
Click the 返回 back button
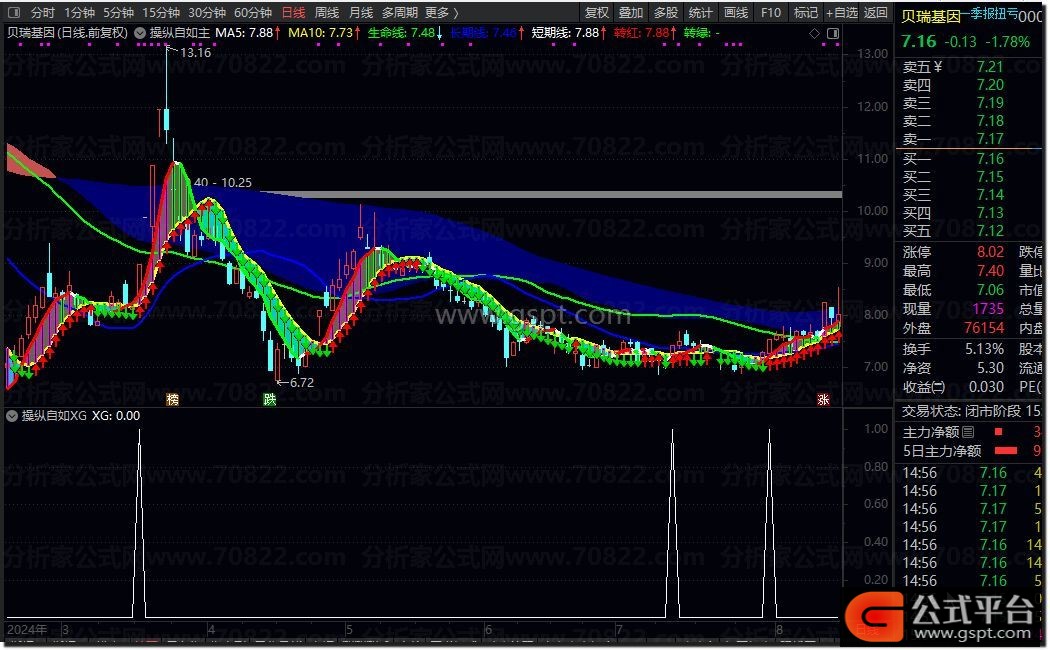(x=876, y=13)
